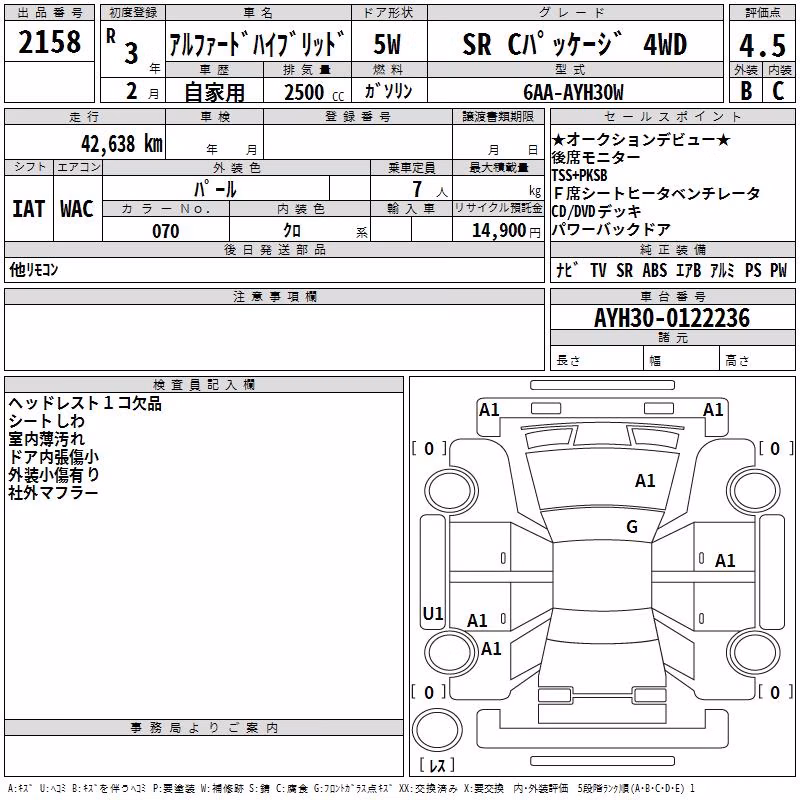Screen dimensions: 800x800
Task: Click the A1 mark on the hood
Action: (x=645, y=480)
